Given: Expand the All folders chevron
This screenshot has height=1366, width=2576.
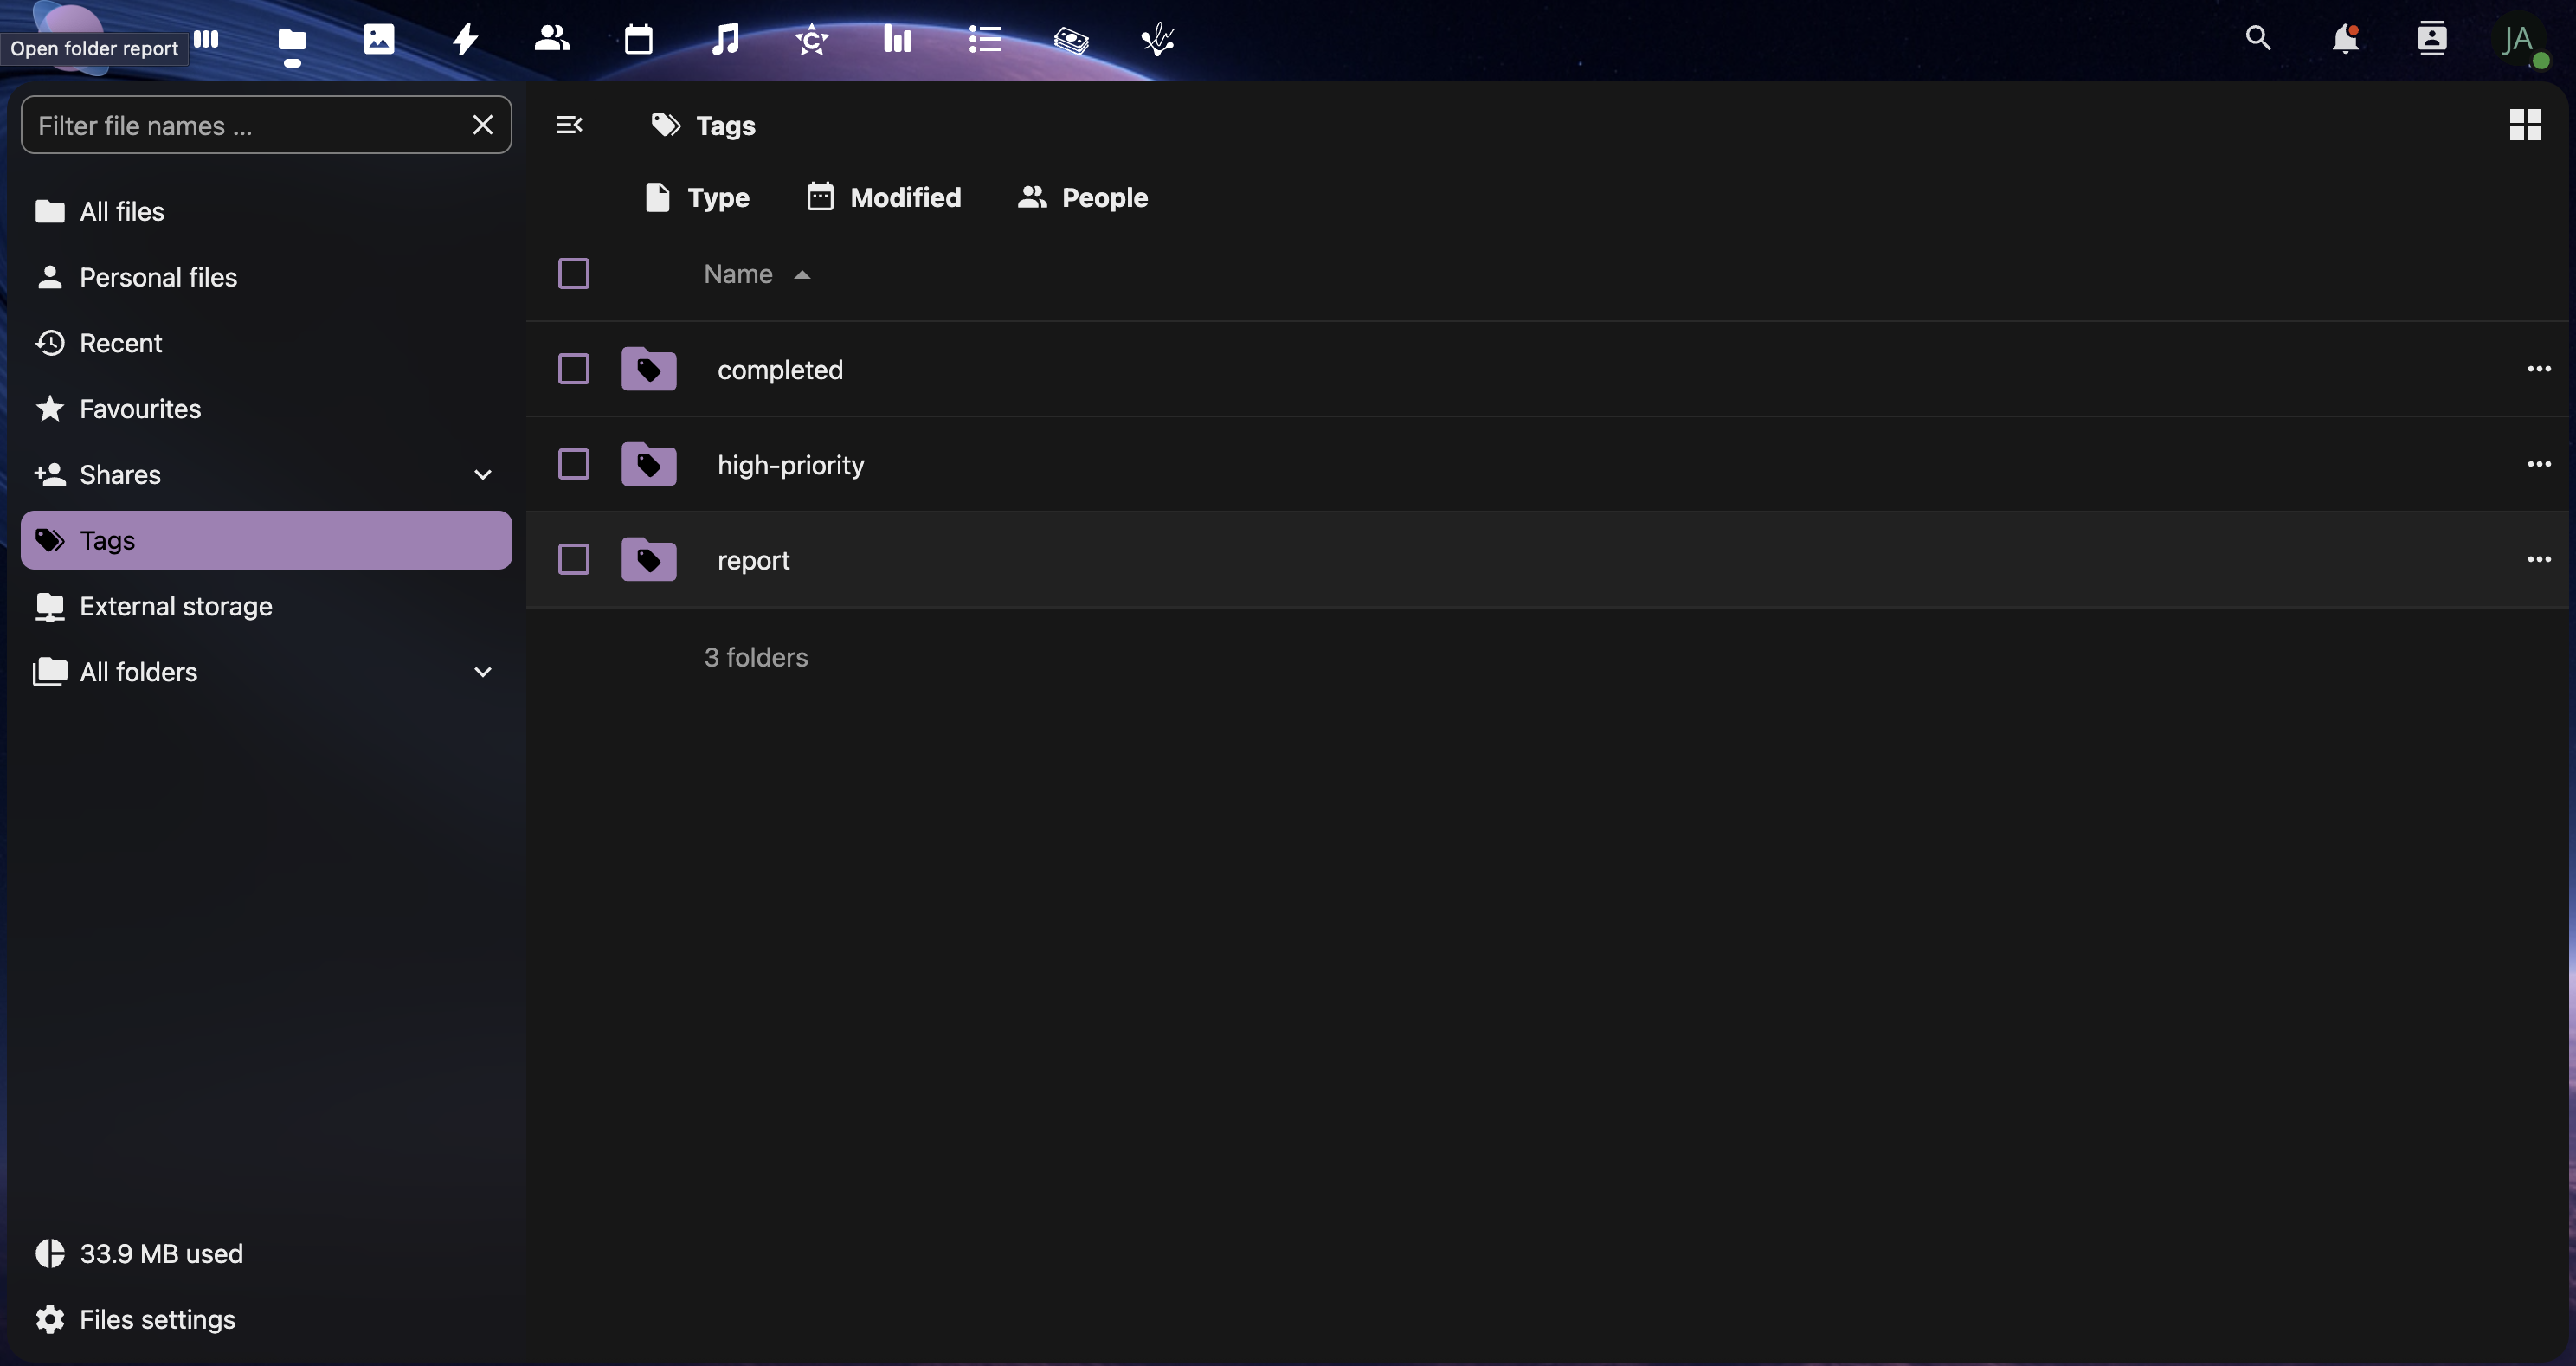Looking at the screenshot, I should pyautogui.click(x=482, y=672).
